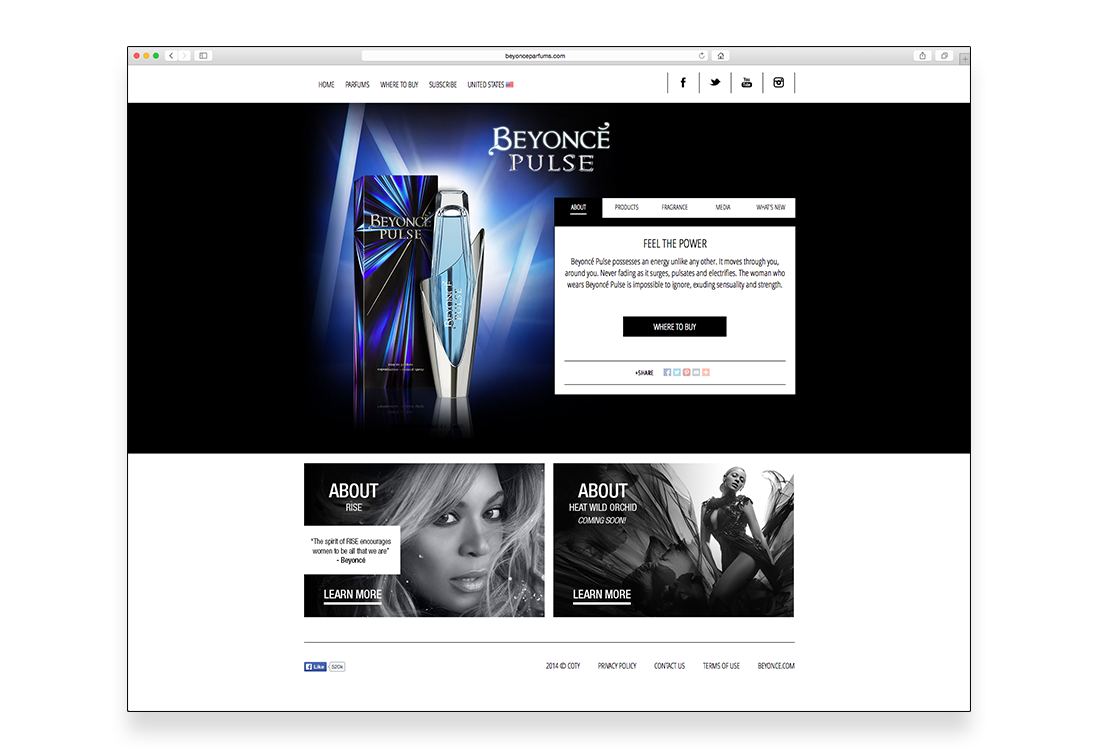1100x750 pixels.
Task: Switch to the ABOUT tab
Action: point(578,208)
